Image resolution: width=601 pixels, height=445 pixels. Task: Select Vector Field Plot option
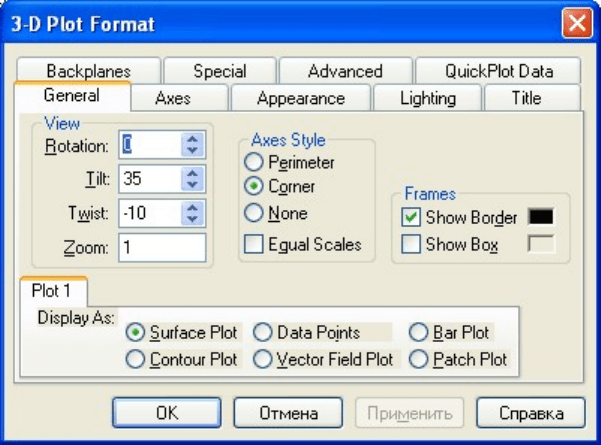[x=262, y=359]
